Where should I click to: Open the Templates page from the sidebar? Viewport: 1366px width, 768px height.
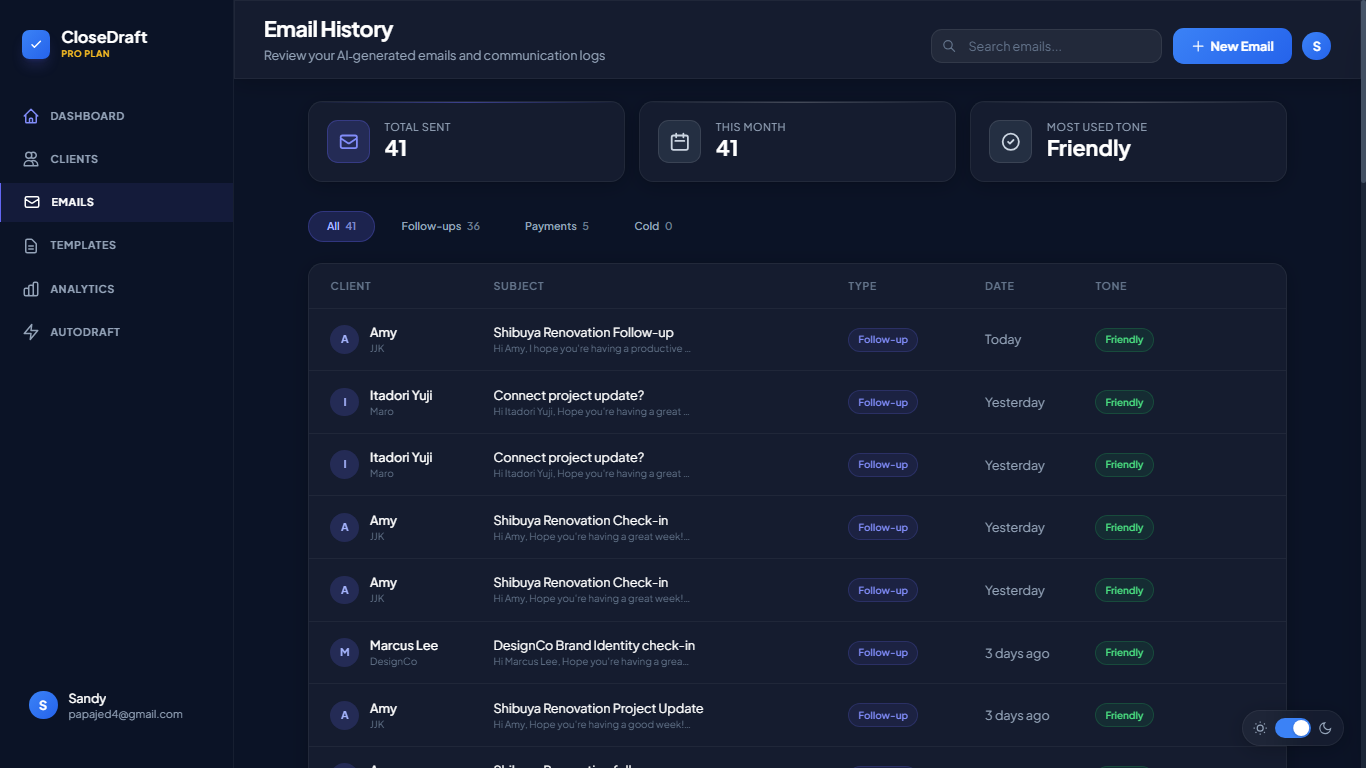coord(117,245)
